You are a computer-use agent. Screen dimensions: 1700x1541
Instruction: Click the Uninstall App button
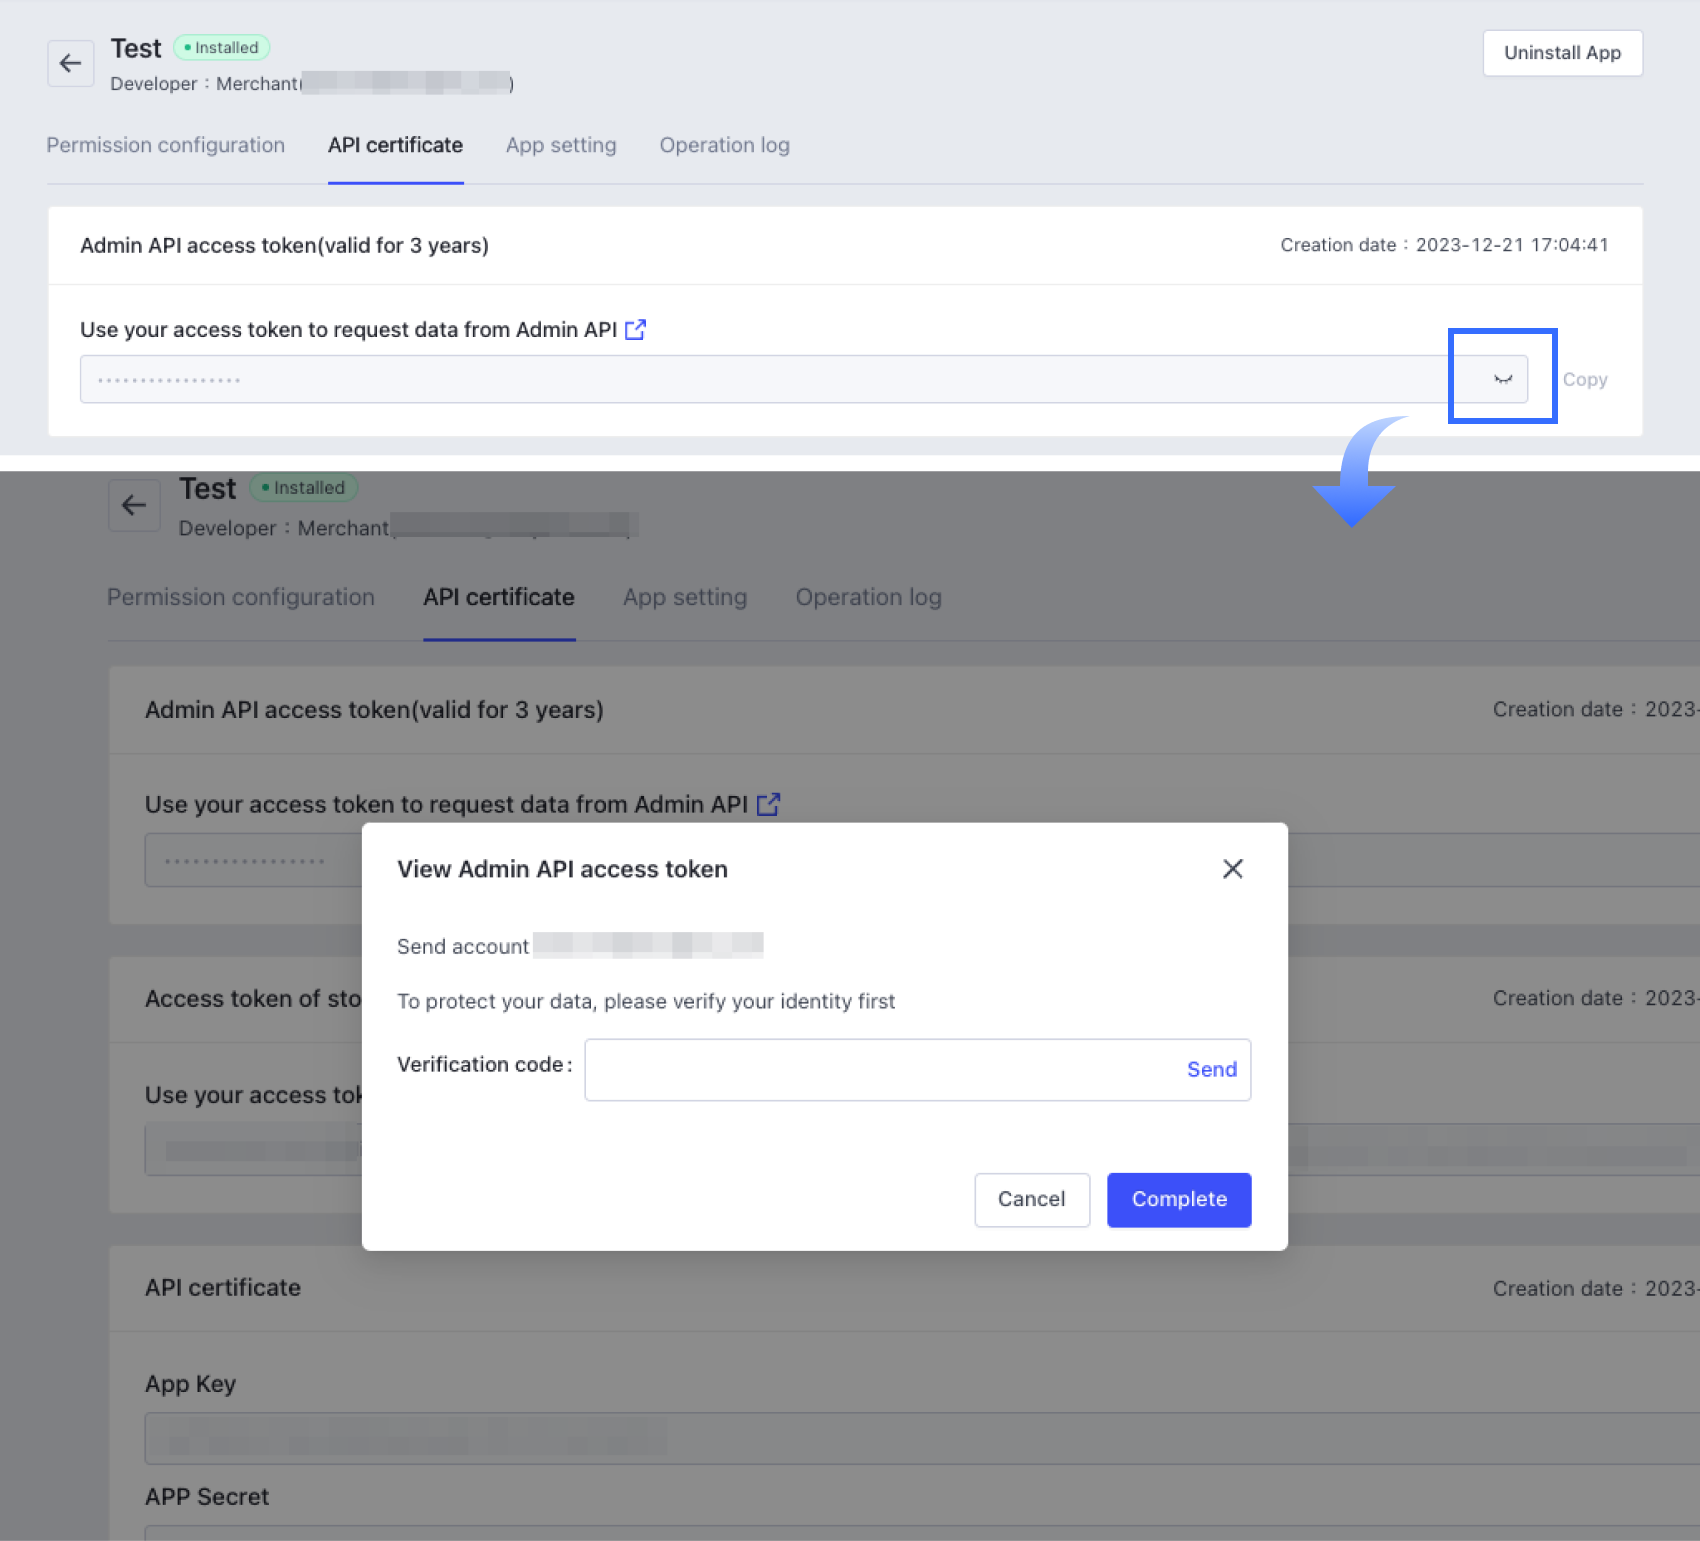click(1562, 53)
